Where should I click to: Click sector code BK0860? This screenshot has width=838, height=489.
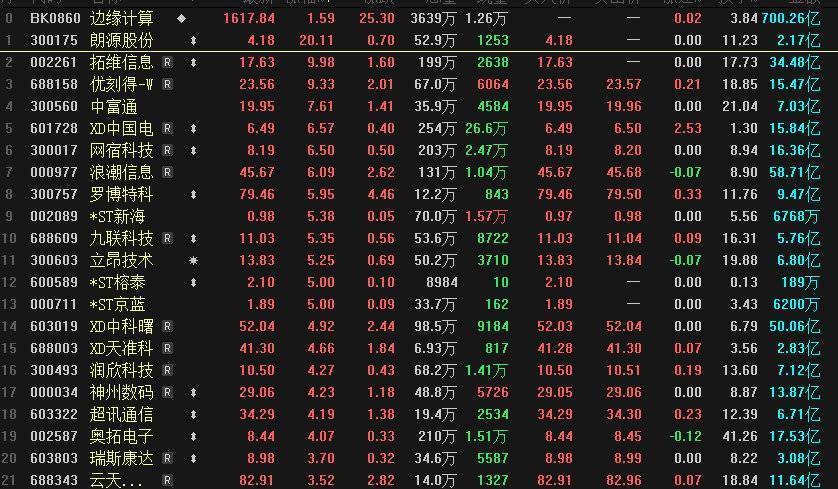[x=55, y=19]
